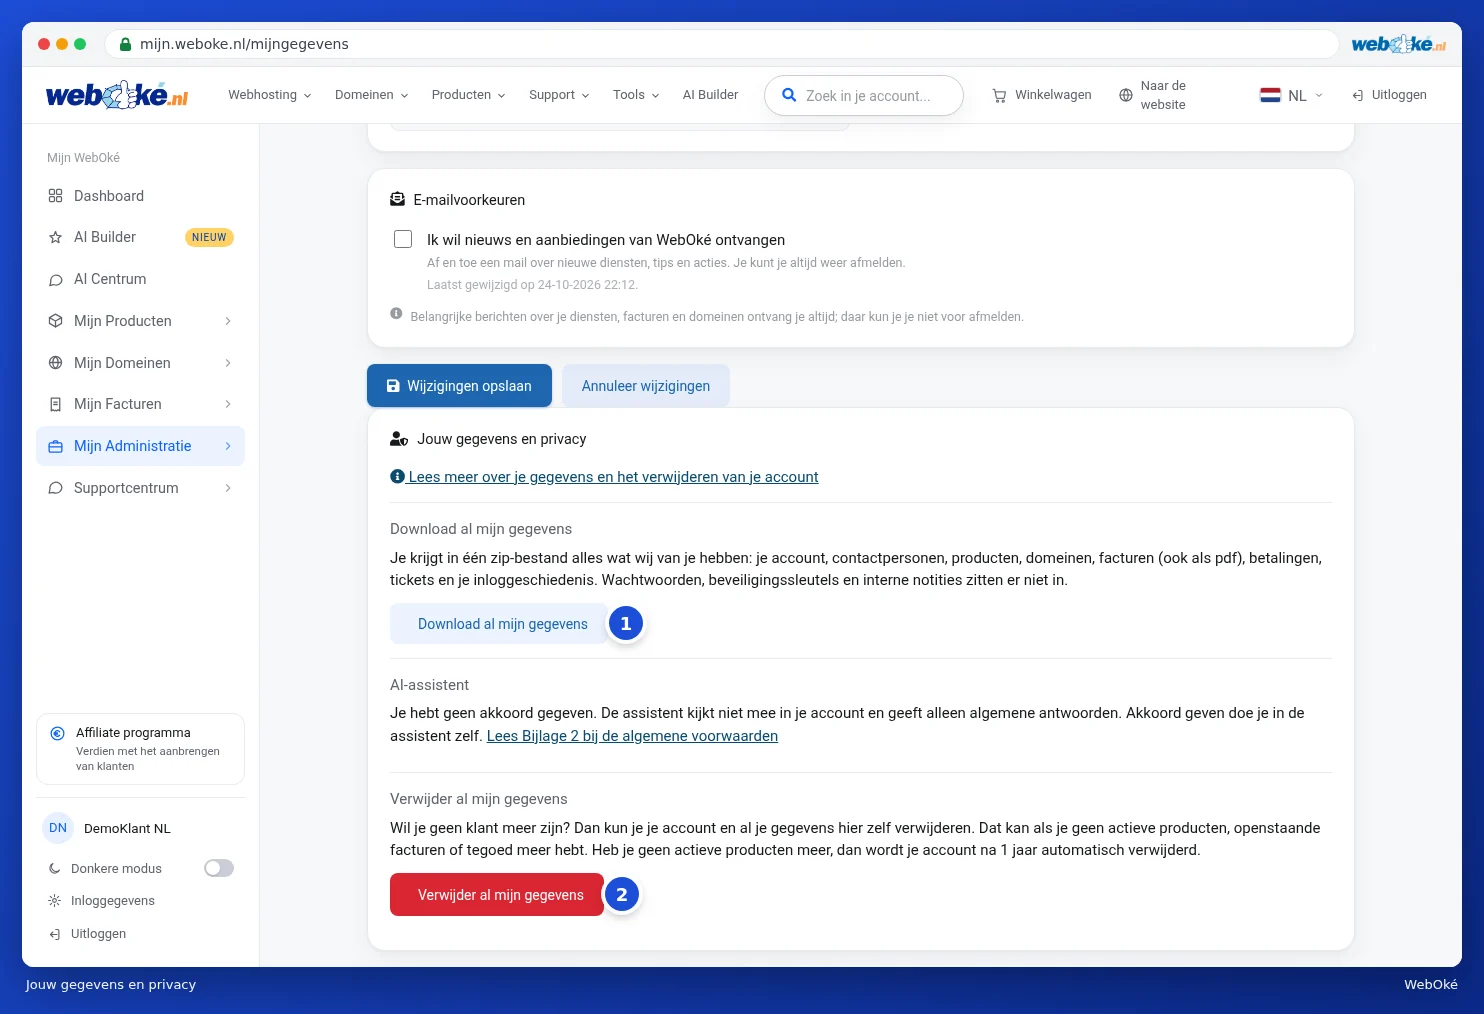Enable the Donkere modus switch
Image resolution: width=1484 pixels, height=1014 pixels.
219,868
